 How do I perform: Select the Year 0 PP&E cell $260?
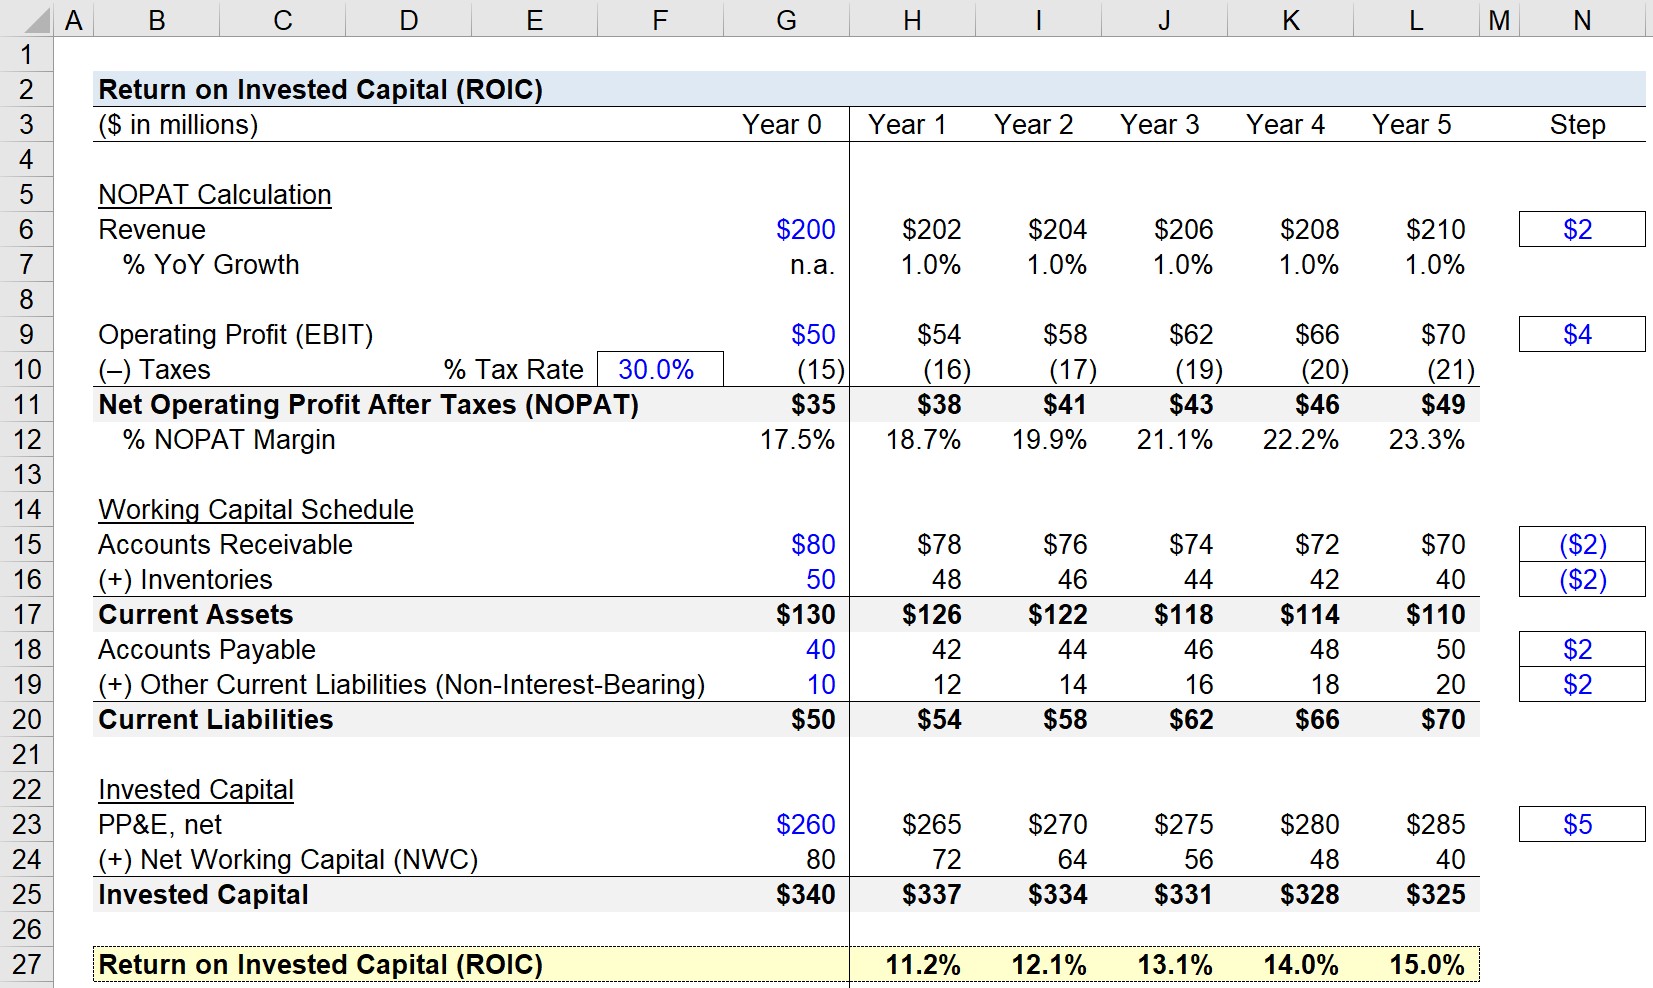(x=787, y=824)
